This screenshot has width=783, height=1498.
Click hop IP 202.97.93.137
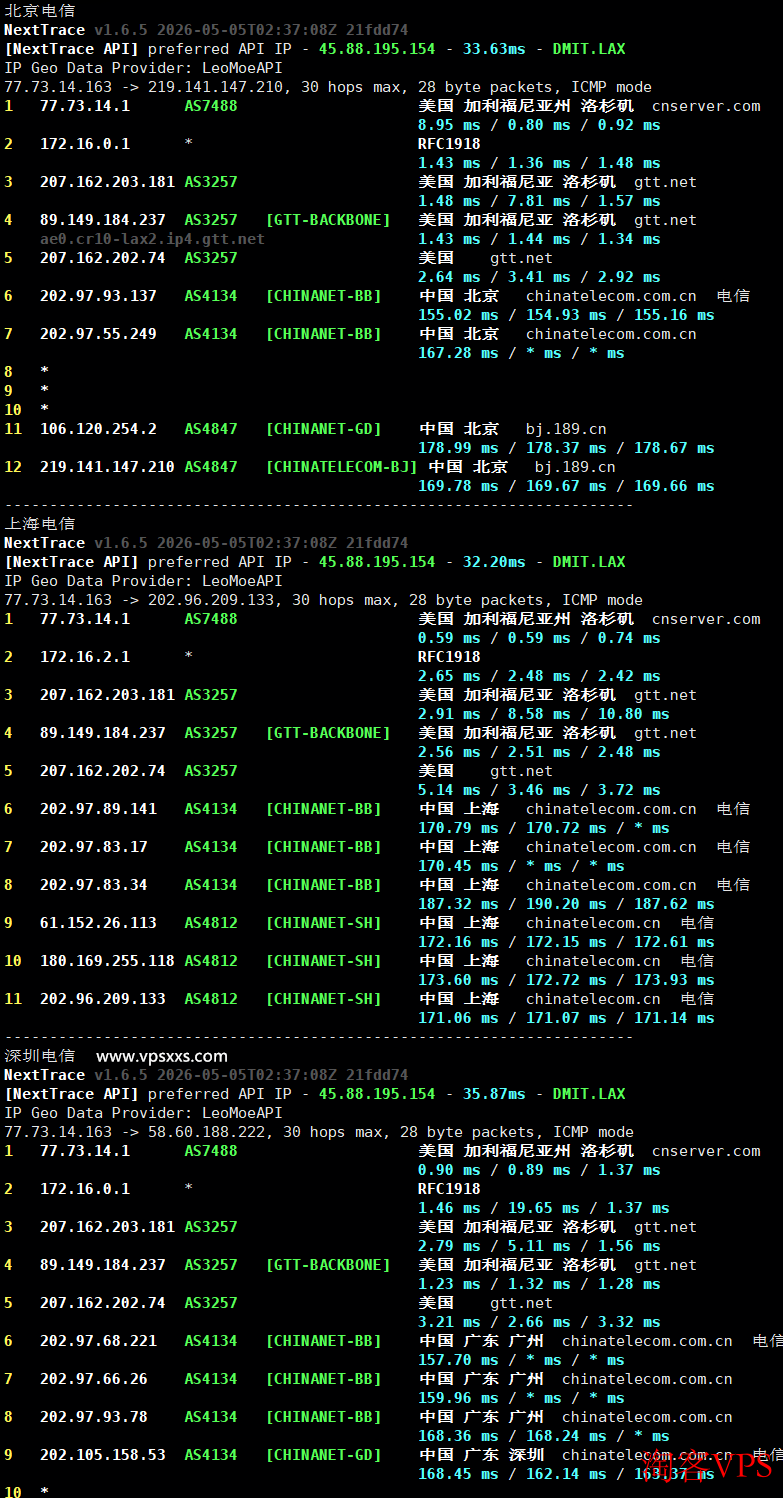click(x=98, y=295)
